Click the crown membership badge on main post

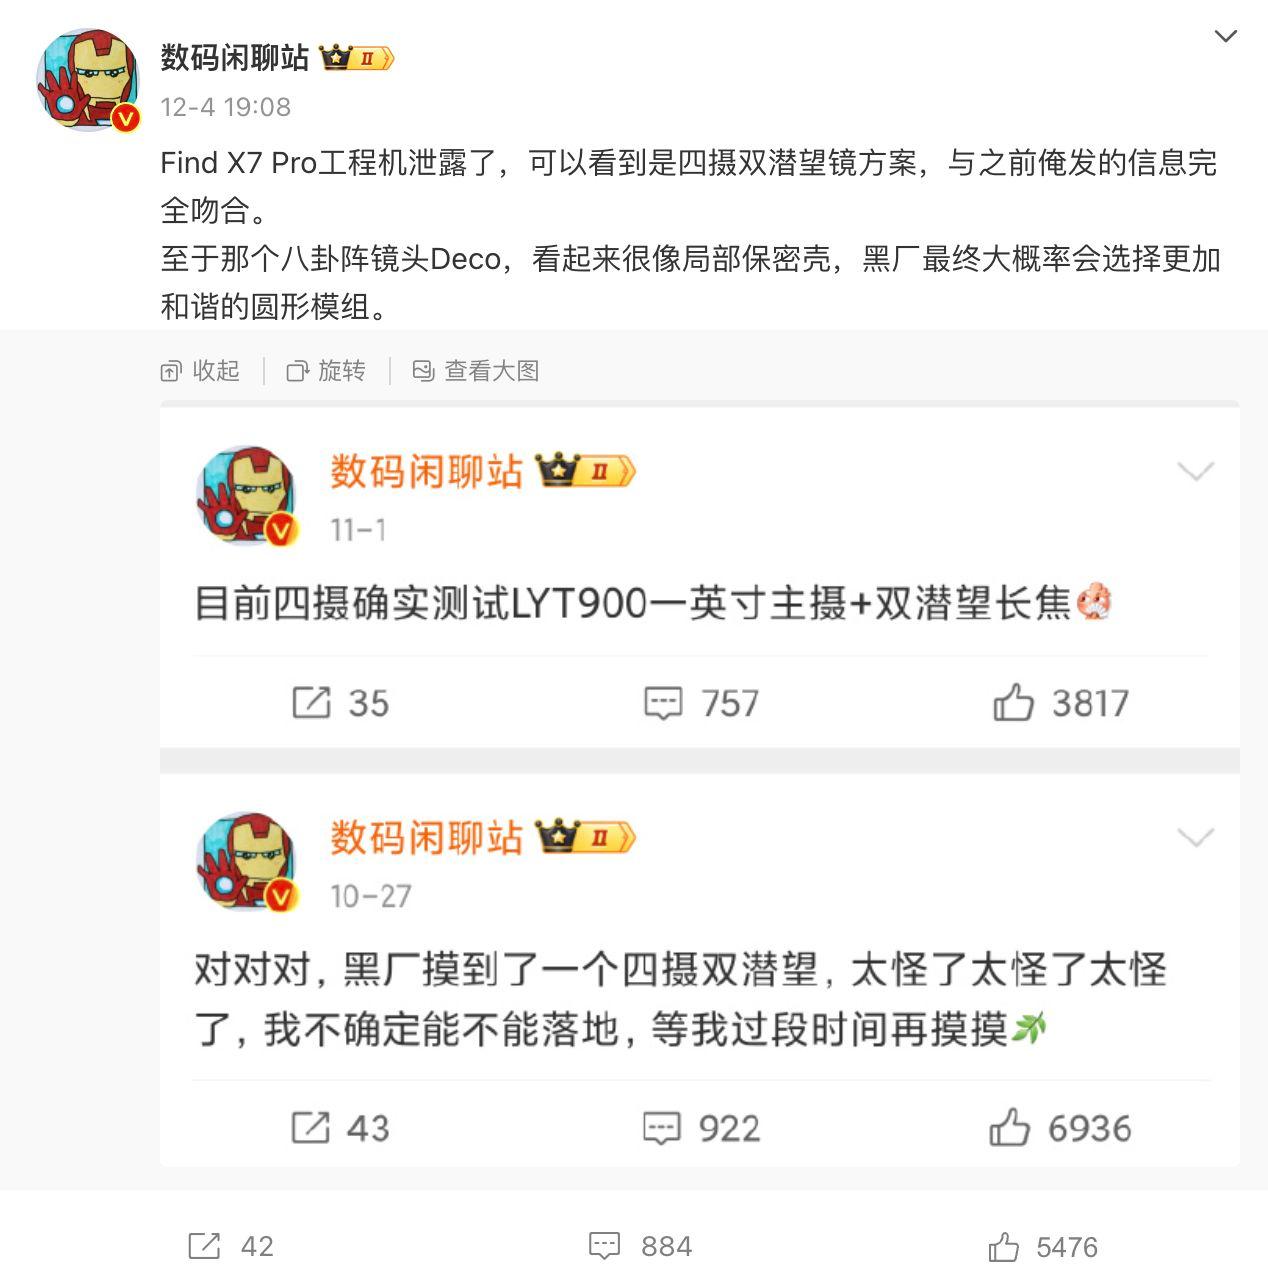pos(357,58)
